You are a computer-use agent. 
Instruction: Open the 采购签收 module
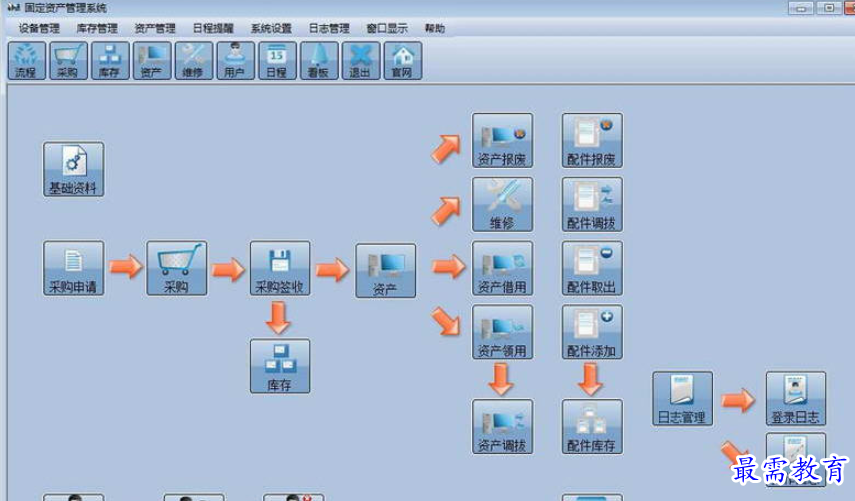(x=280, y=268)
